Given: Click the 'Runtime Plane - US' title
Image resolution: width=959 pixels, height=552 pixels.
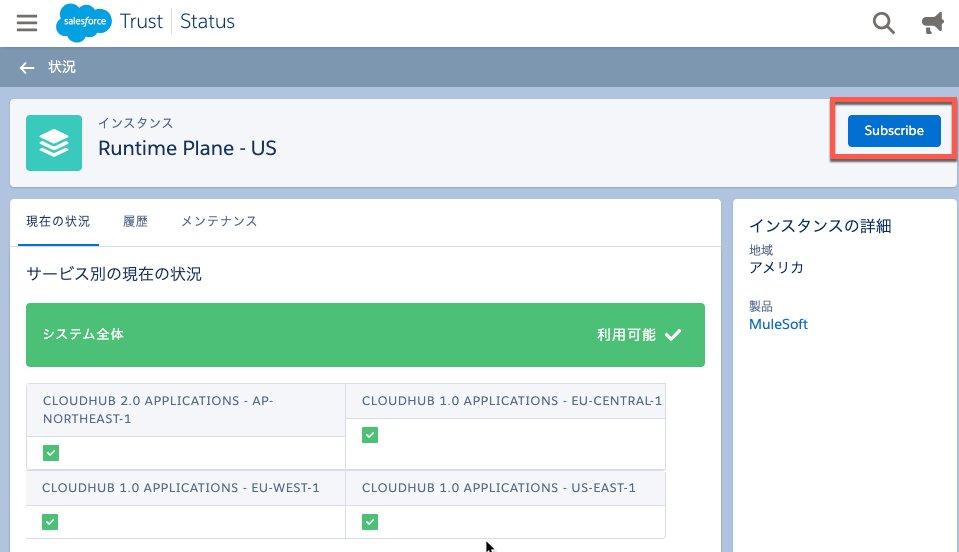Looking at the screenshot, I should pyautogui.click(x=187, y=148).
